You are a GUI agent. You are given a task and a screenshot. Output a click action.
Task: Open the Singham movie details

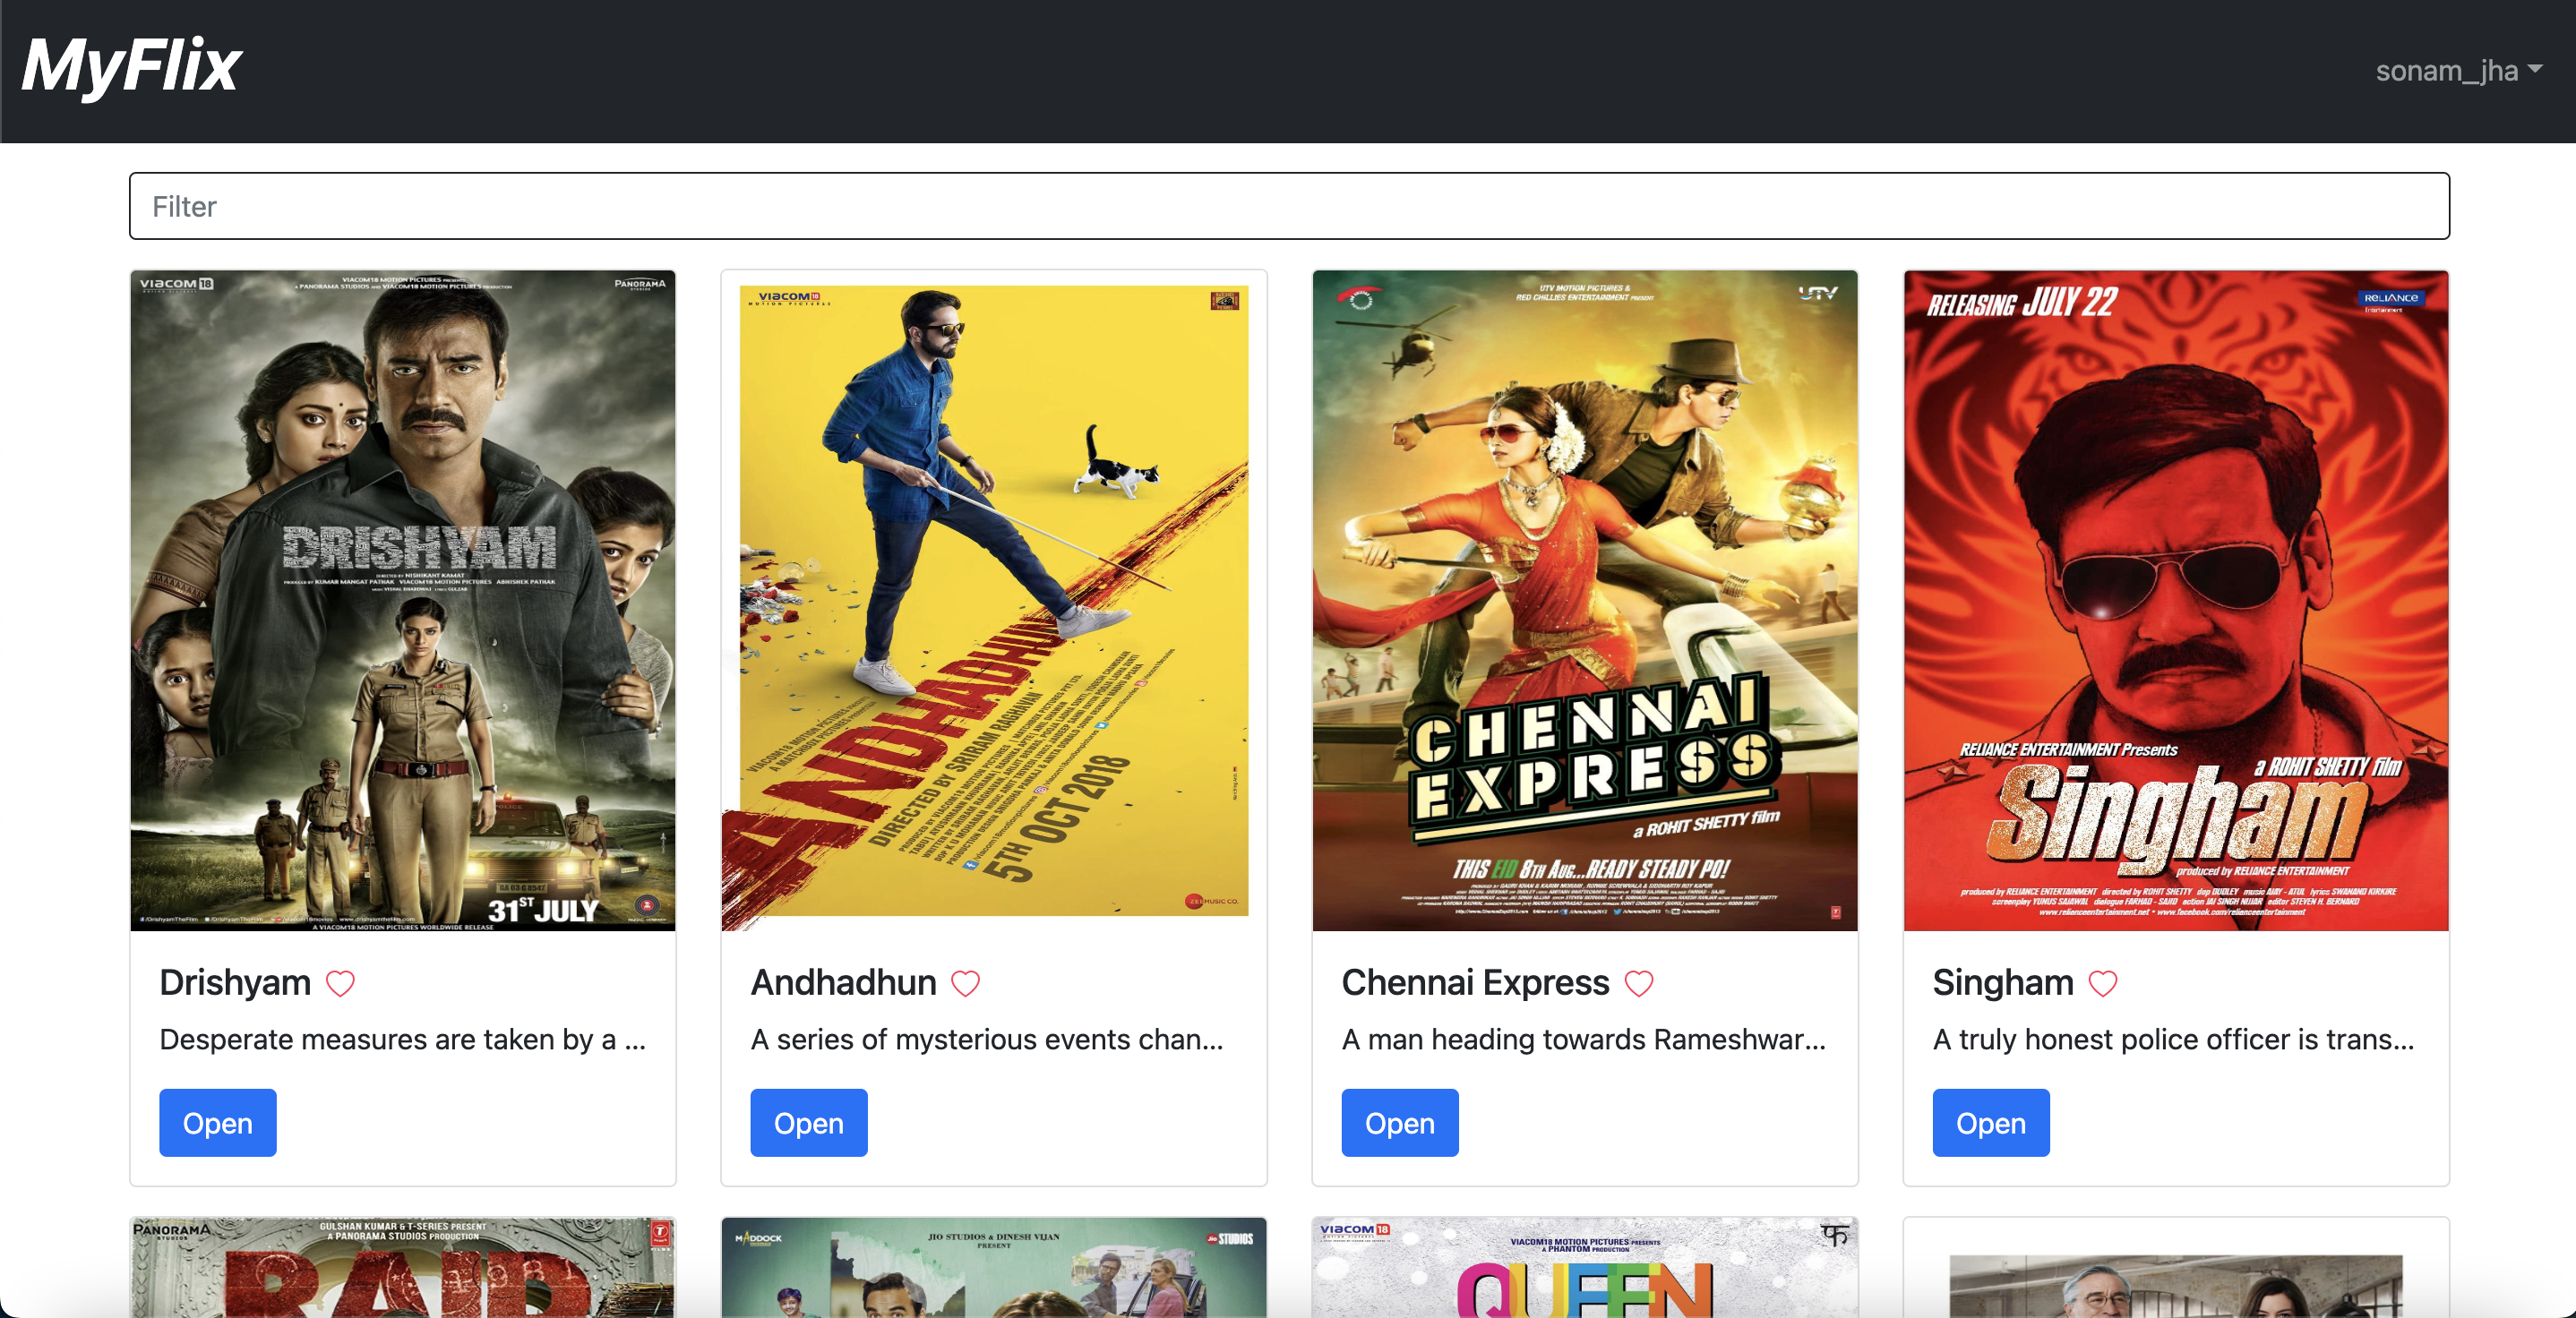[1991, 1123]
